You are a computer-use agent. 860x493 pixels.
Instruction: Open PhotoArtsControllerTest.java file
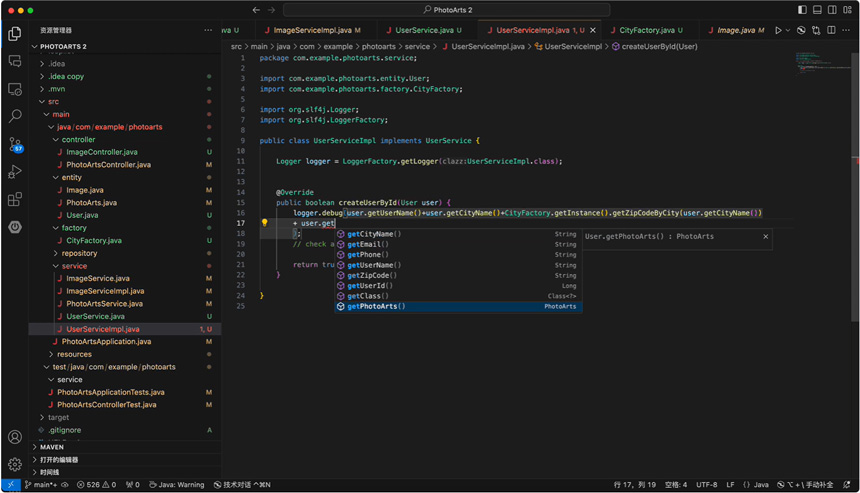[126, 405]
